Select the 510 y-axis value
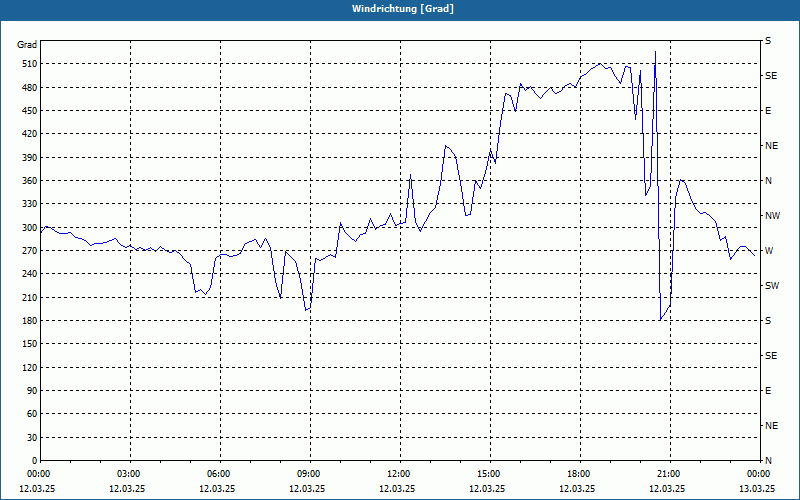The height and width of the screenshot is (500, 800). pyautogui.click(x=31, y=64)
